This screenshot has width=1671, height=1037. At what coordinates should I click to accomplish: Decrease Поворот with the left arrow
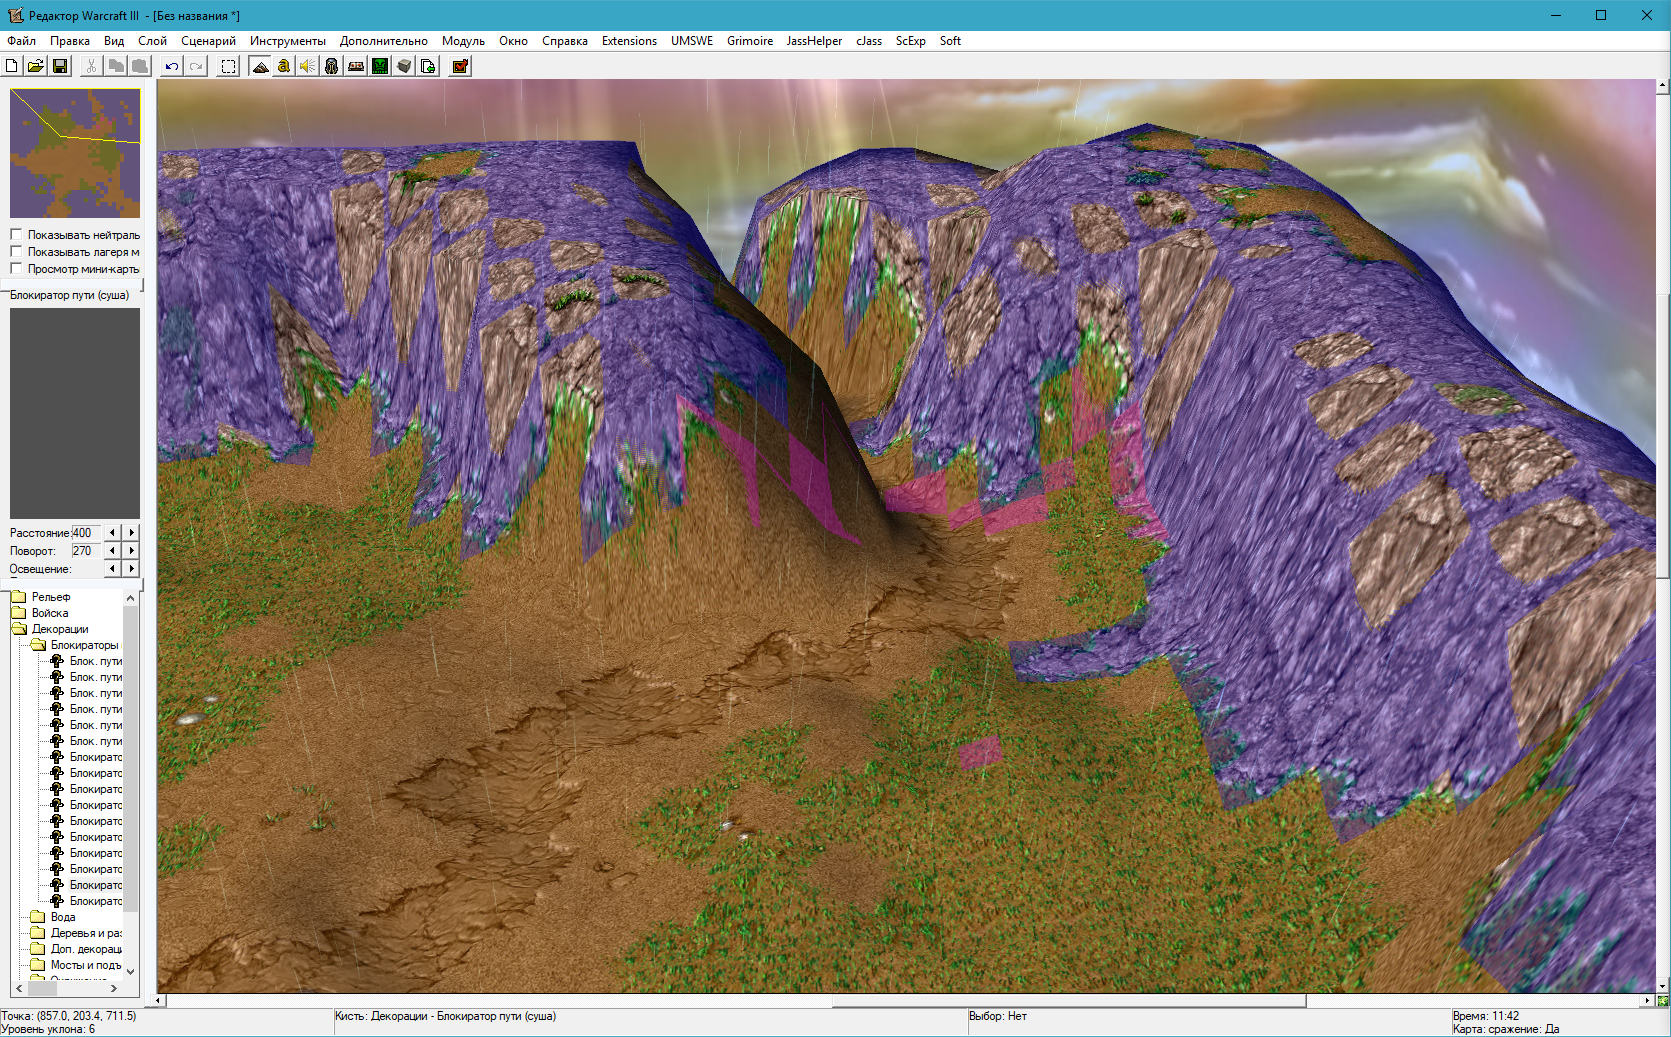point(112,551)
